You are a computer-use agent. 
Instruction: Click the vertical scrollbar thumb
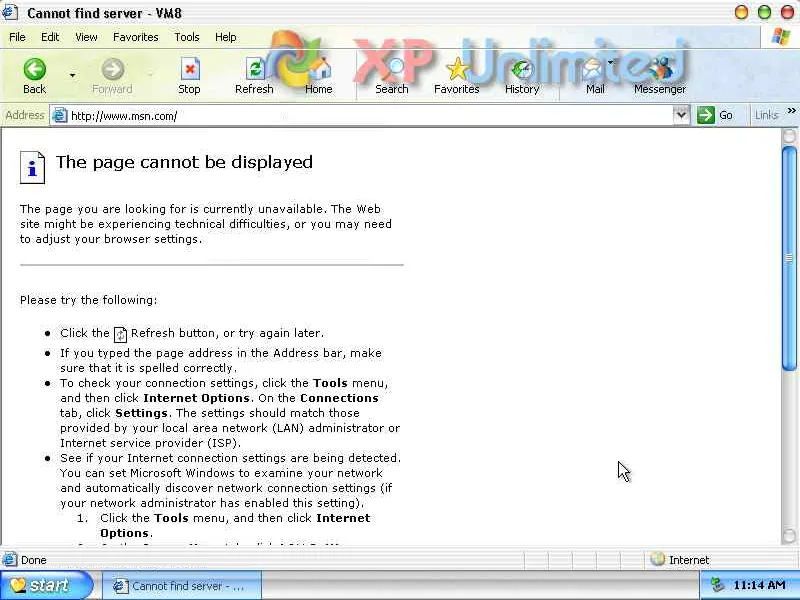(x=789, y=258)
